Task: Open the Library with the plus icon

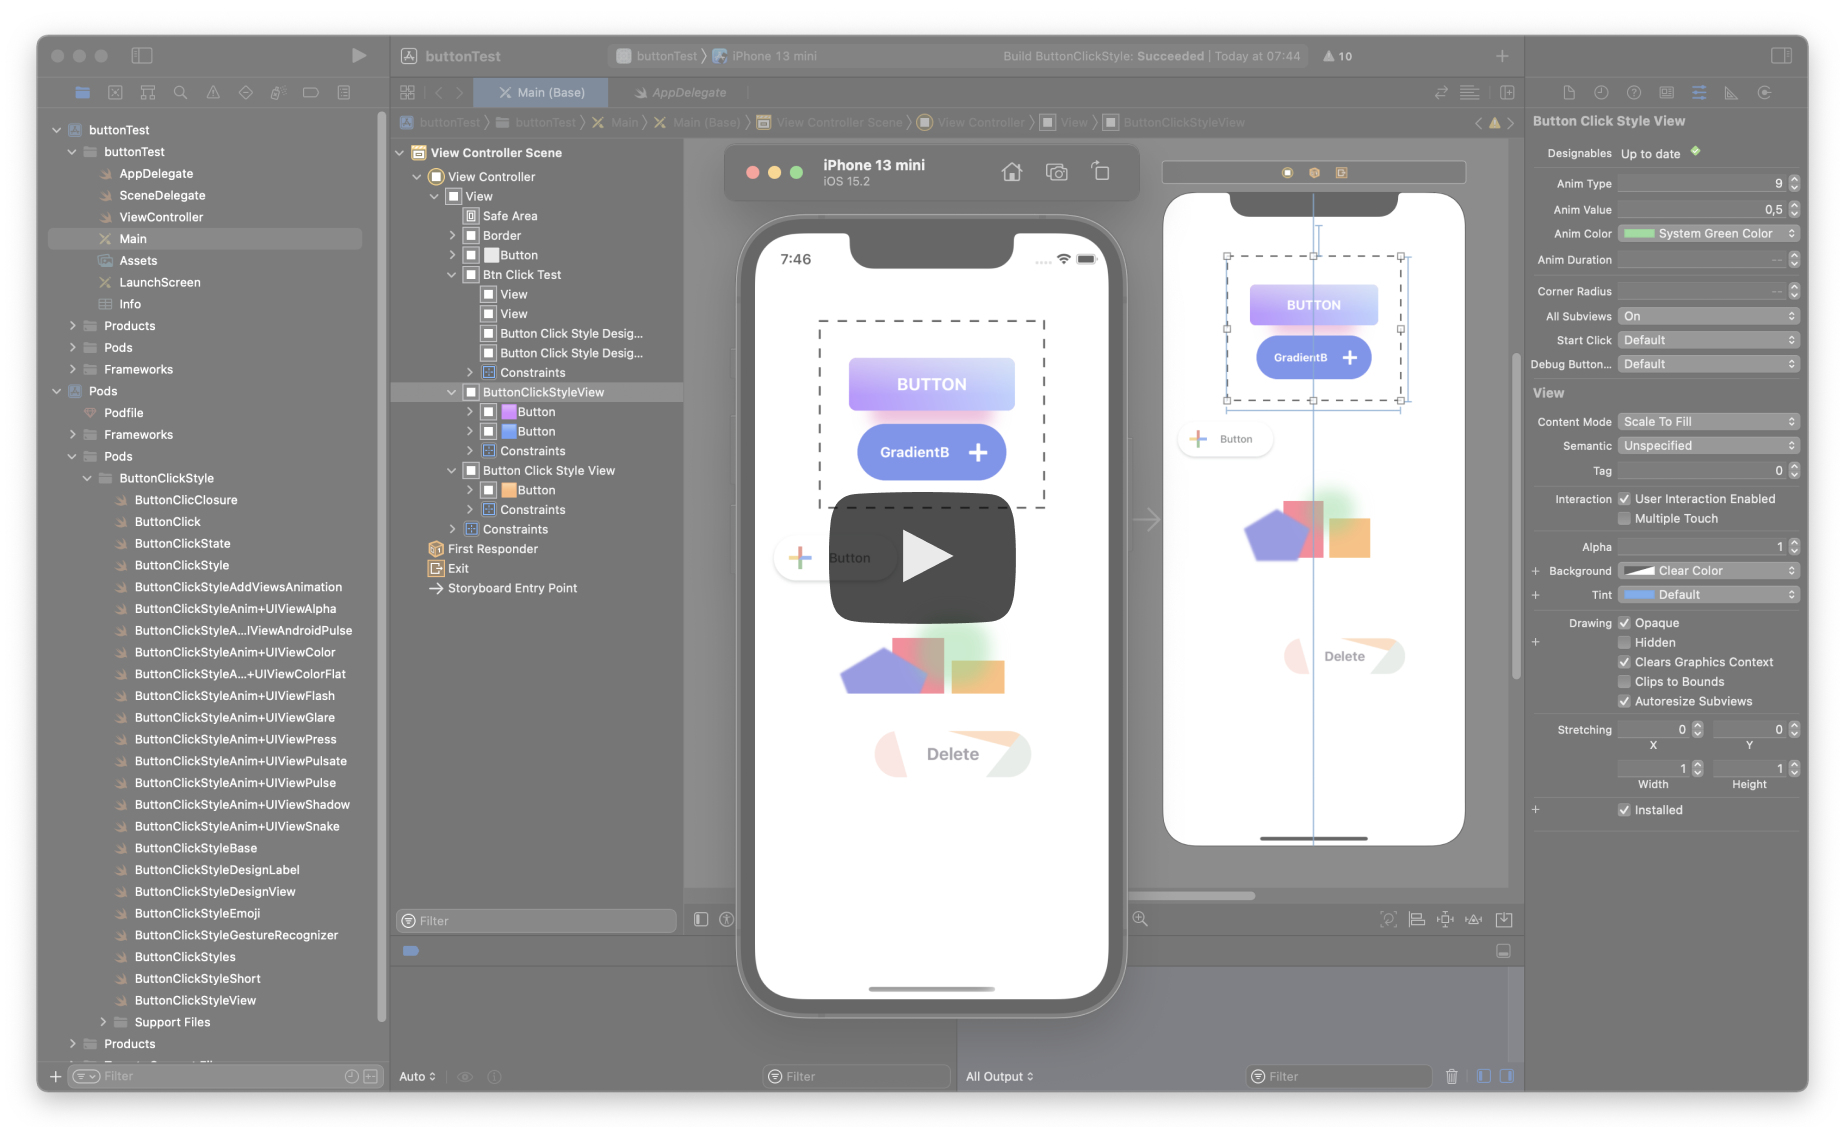Action: pos(1502,56)
